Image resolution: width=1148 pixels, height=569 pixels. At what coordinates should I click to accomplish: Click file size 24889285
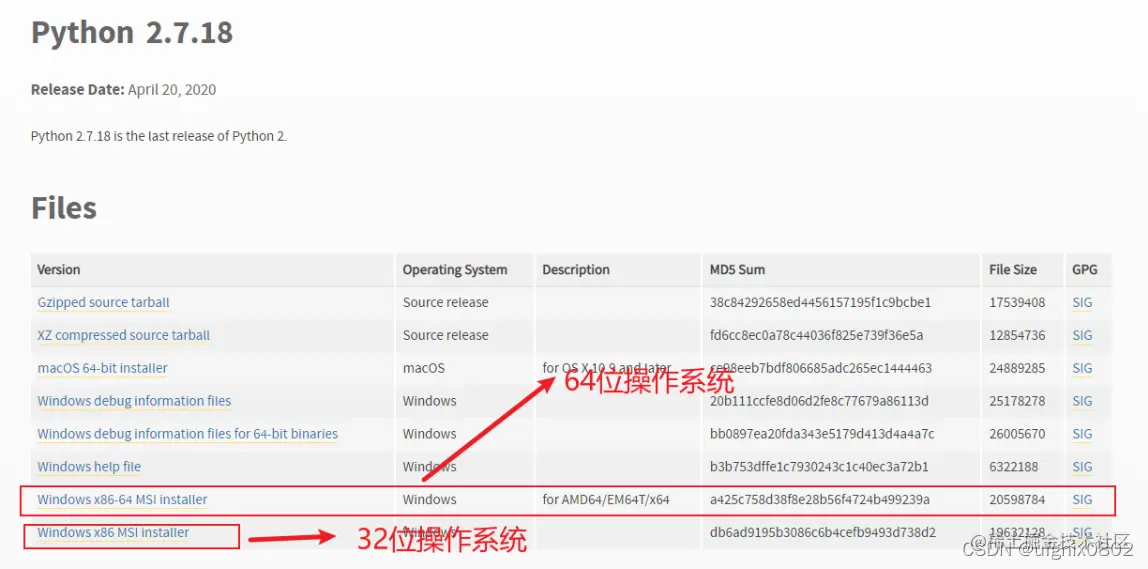[1017, 368]
